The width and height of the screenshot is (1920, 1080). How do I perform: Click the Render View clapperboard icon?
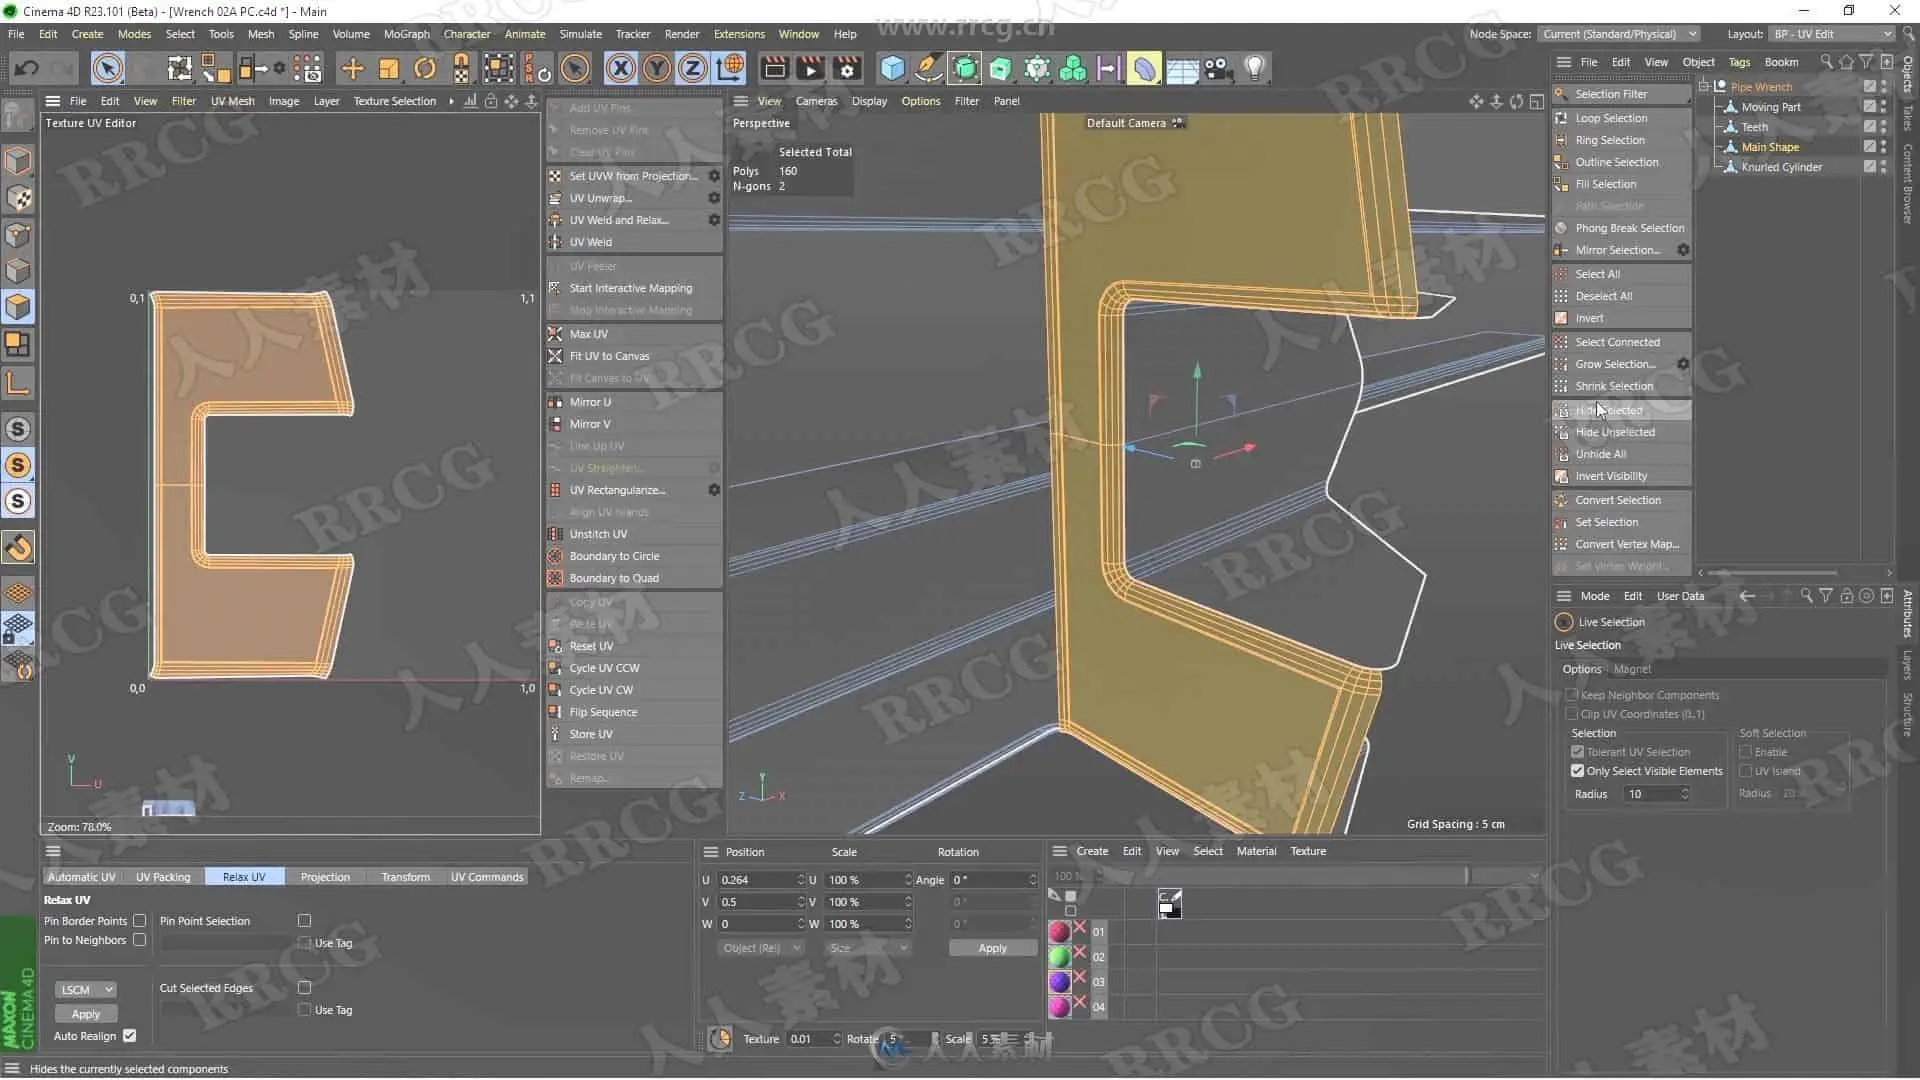pyautogui.click(x=774, y=68)
